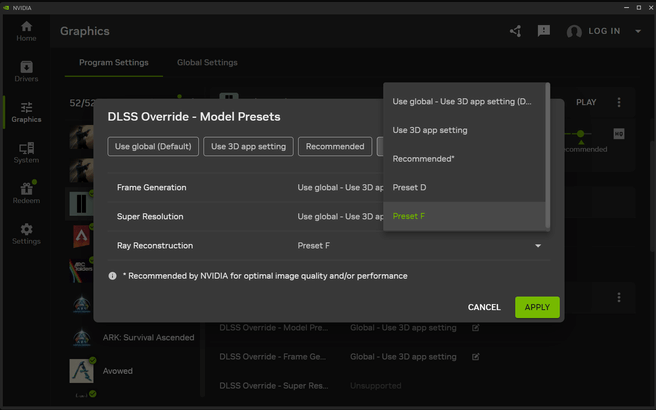
Task: Click the dropdown list scrollbar
Action: coord(548,156)
